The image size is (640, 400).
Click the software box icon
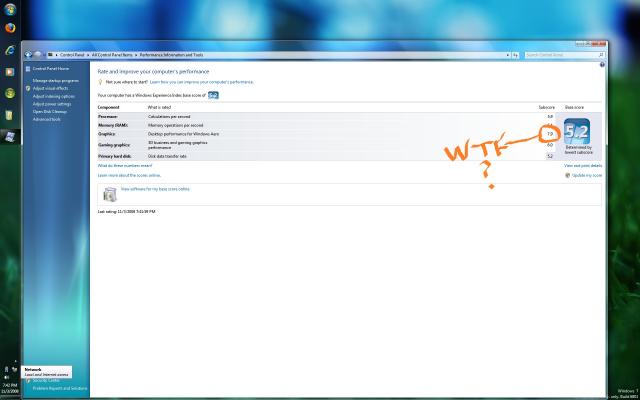click(x=110, y=194)
